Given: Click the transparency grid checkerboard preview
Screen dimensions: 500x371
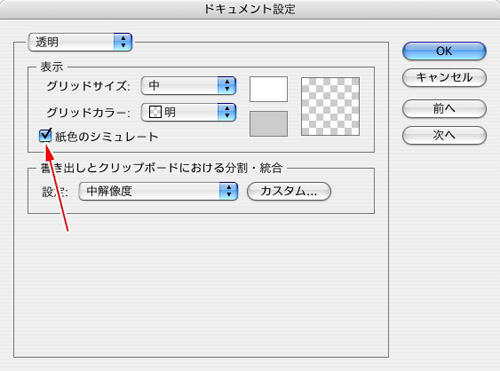Looking at the screenshot, I should click(330, 106).
